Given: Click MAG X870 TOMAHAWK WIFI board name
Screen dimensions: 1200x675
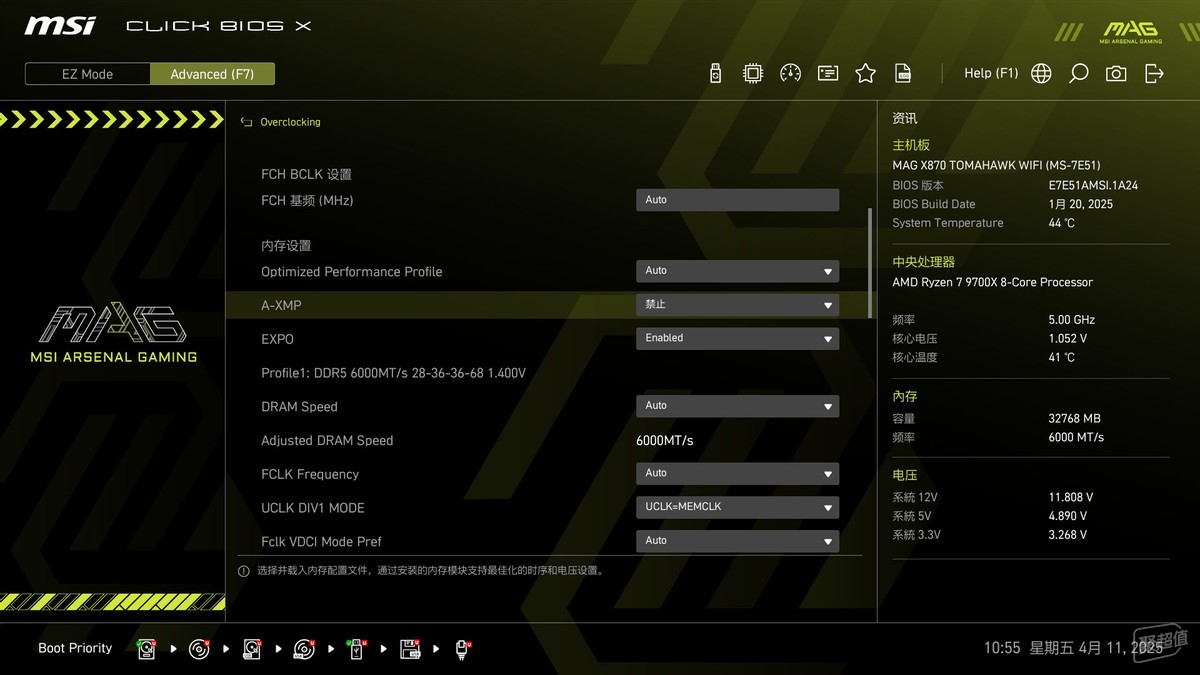Looking at the screenshot, I should (996, 166).
